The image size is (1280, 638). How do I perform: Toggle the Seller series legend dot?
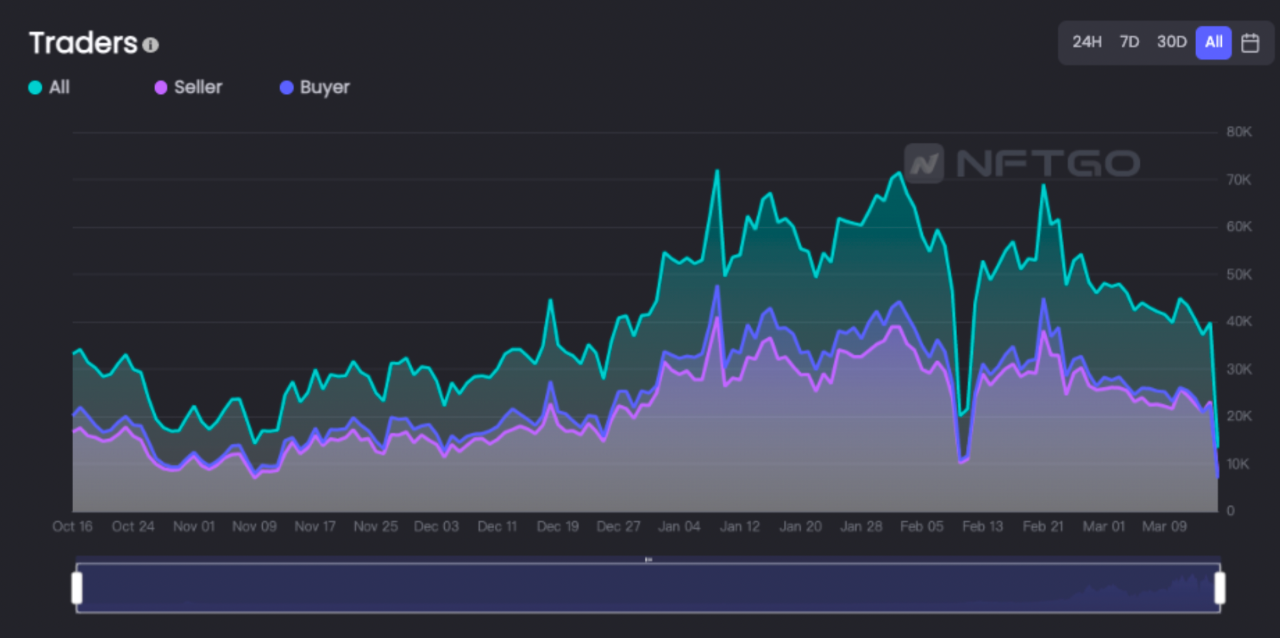pos(160,87)
